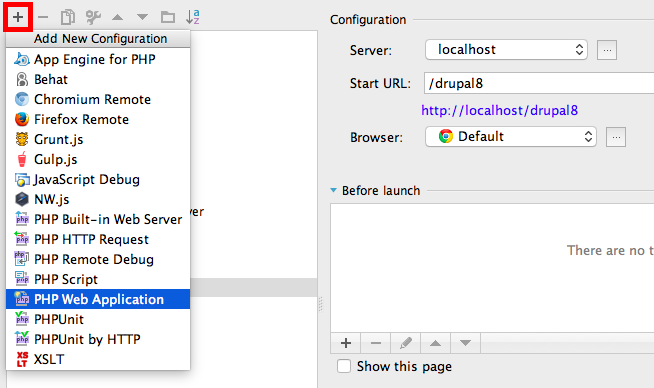Add a Before launch task
This screenshot has height=388, width=654.
(346, 343)
